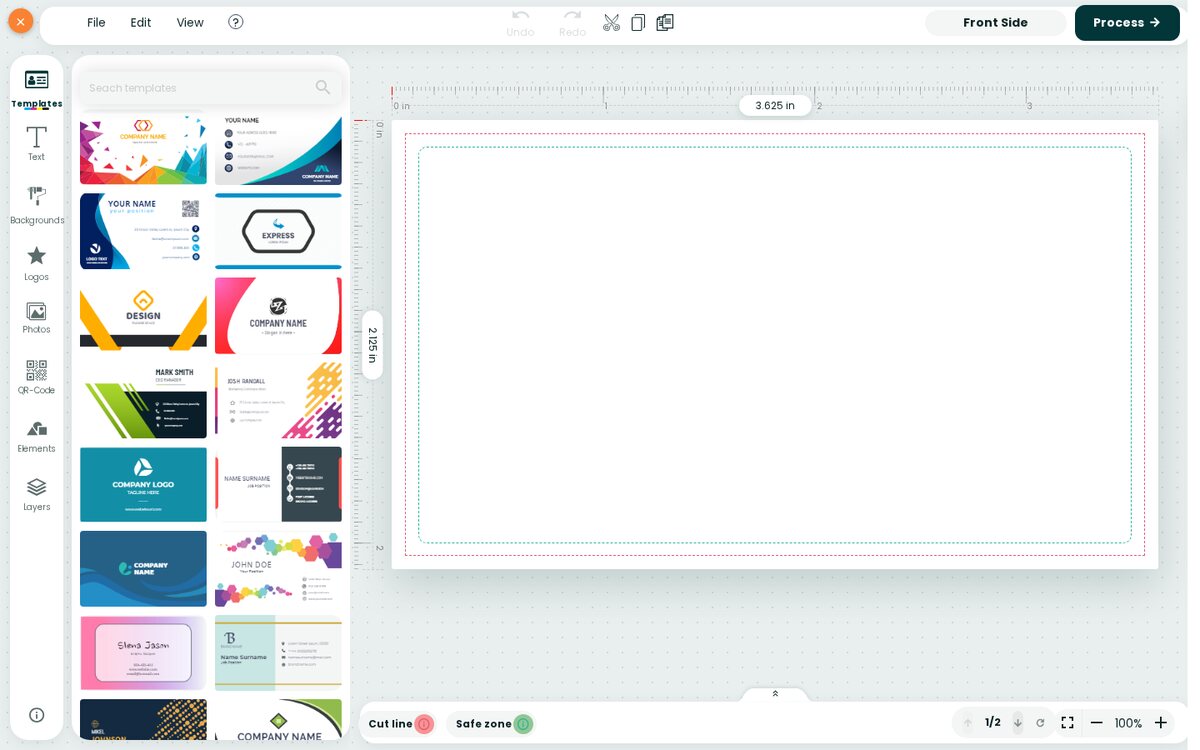
Task: Select the Josh Randall template
Action: pos(278,400)
